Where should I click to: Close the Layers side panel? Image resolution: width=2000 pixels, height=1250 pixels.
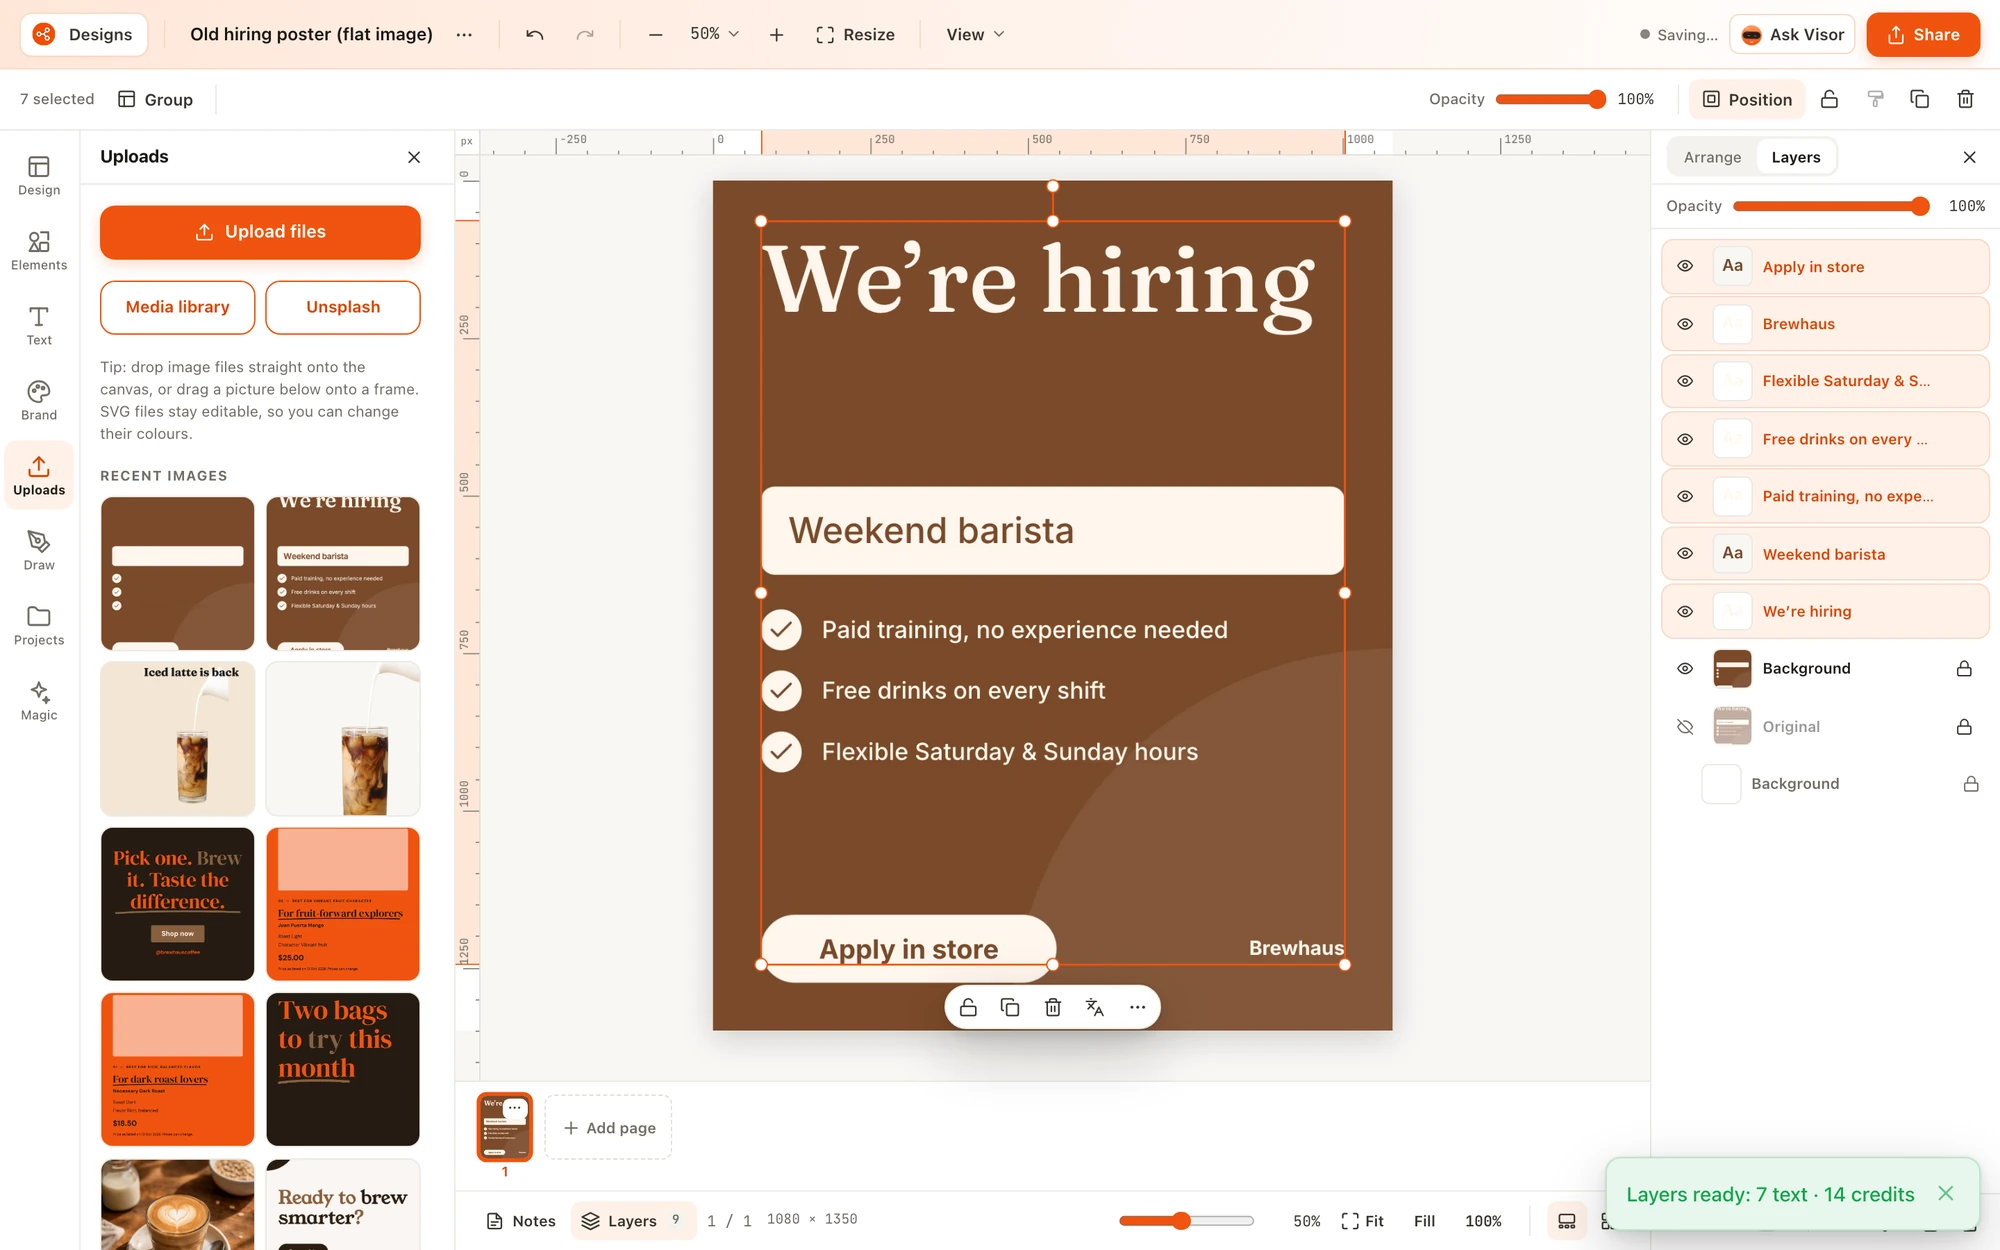1969,157
